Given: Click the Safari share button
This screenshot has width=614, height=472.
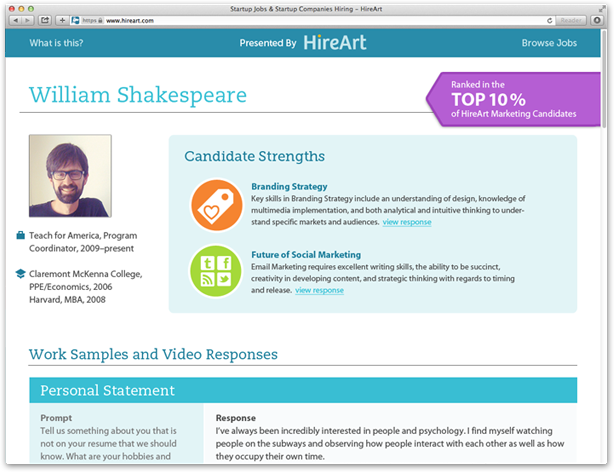Looking at the screenshot, I should click(45, 20).
